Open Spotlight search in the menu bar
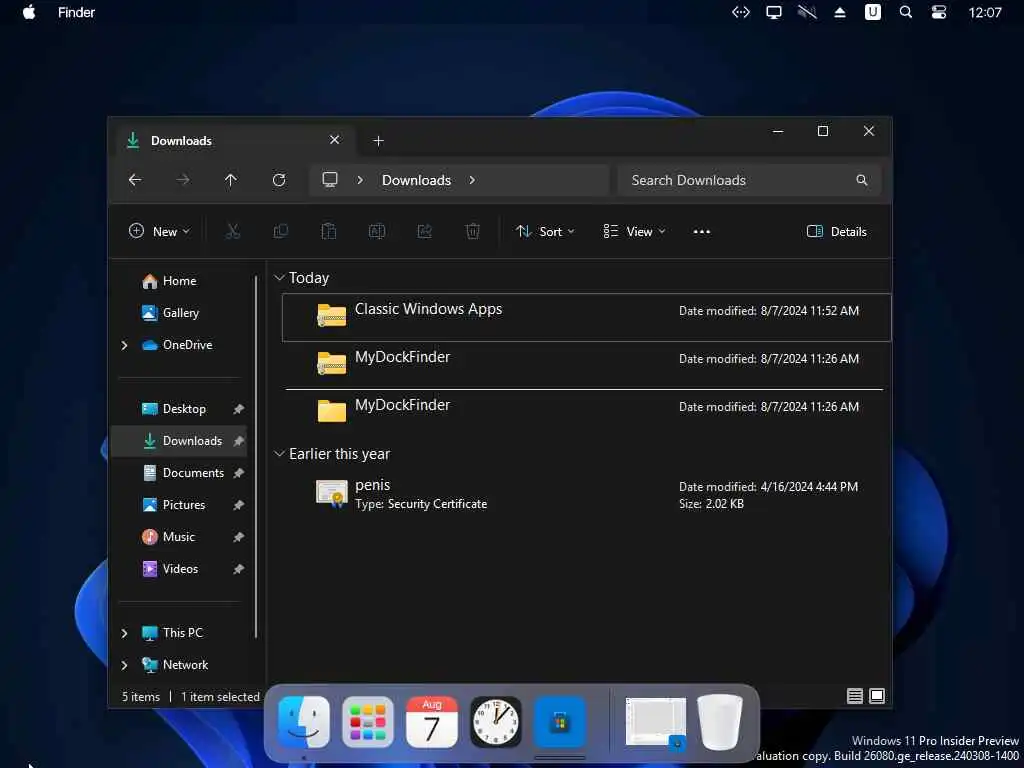This screenshot has width=1024, height=768. (x=905, y=12)
